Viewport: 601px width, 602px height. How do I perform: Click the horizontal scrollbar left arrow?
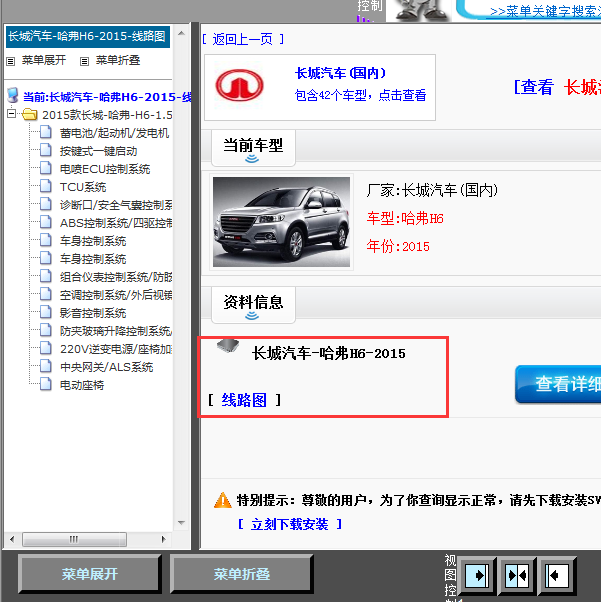pos(12,539)
